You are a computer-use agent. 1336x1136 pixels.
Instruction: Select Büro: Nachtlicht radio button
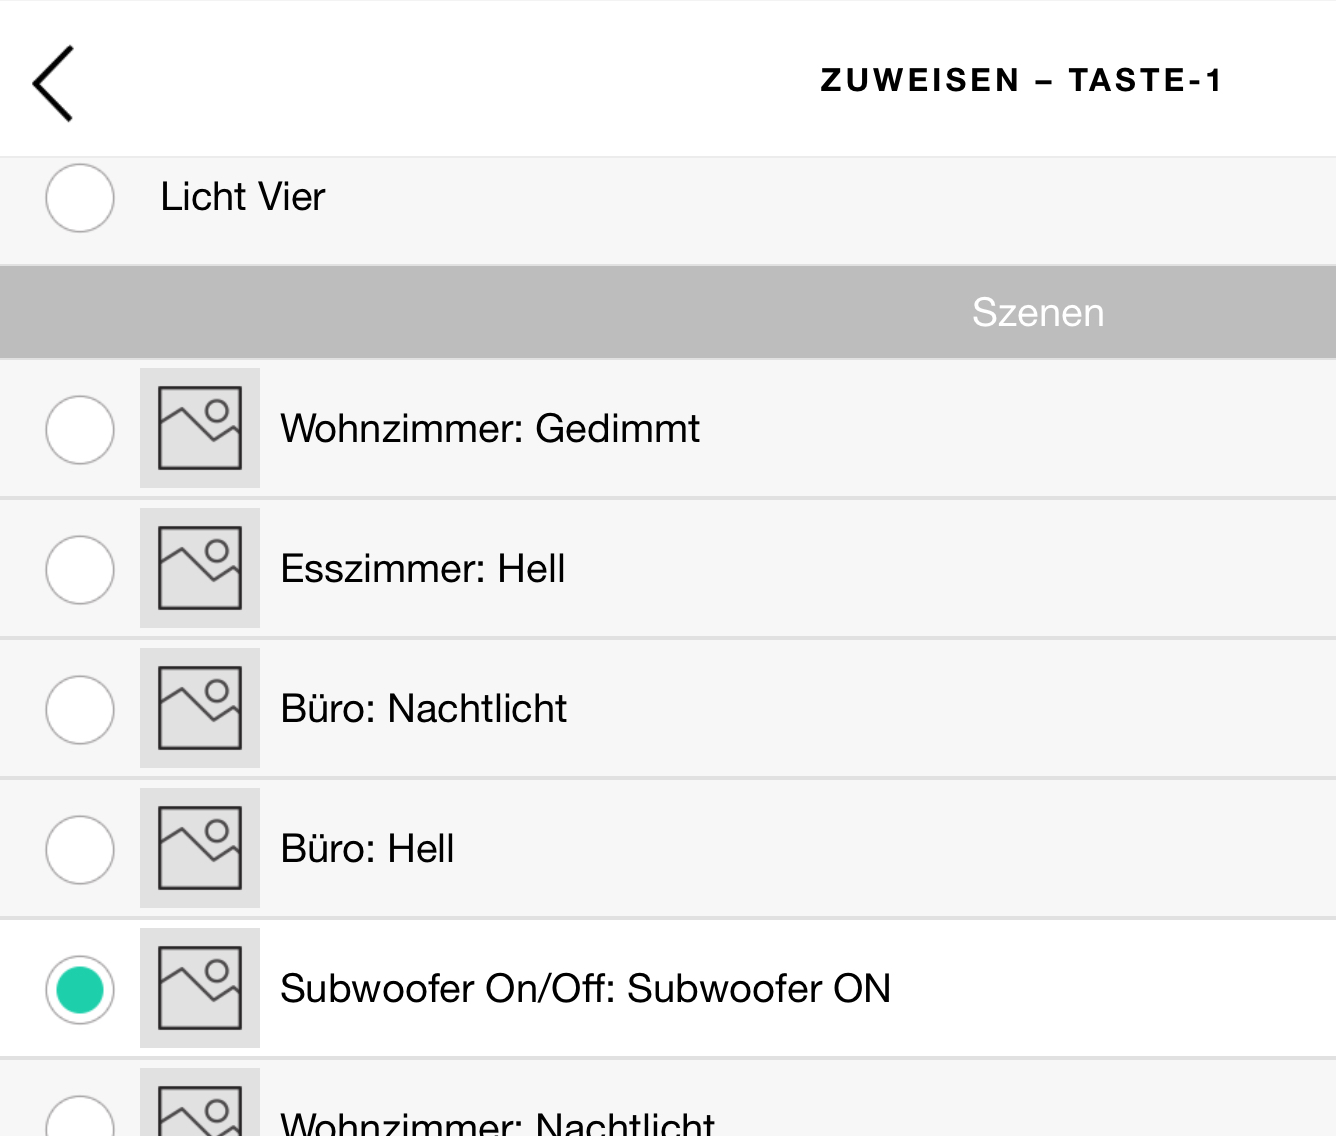(x=80, y=710)
